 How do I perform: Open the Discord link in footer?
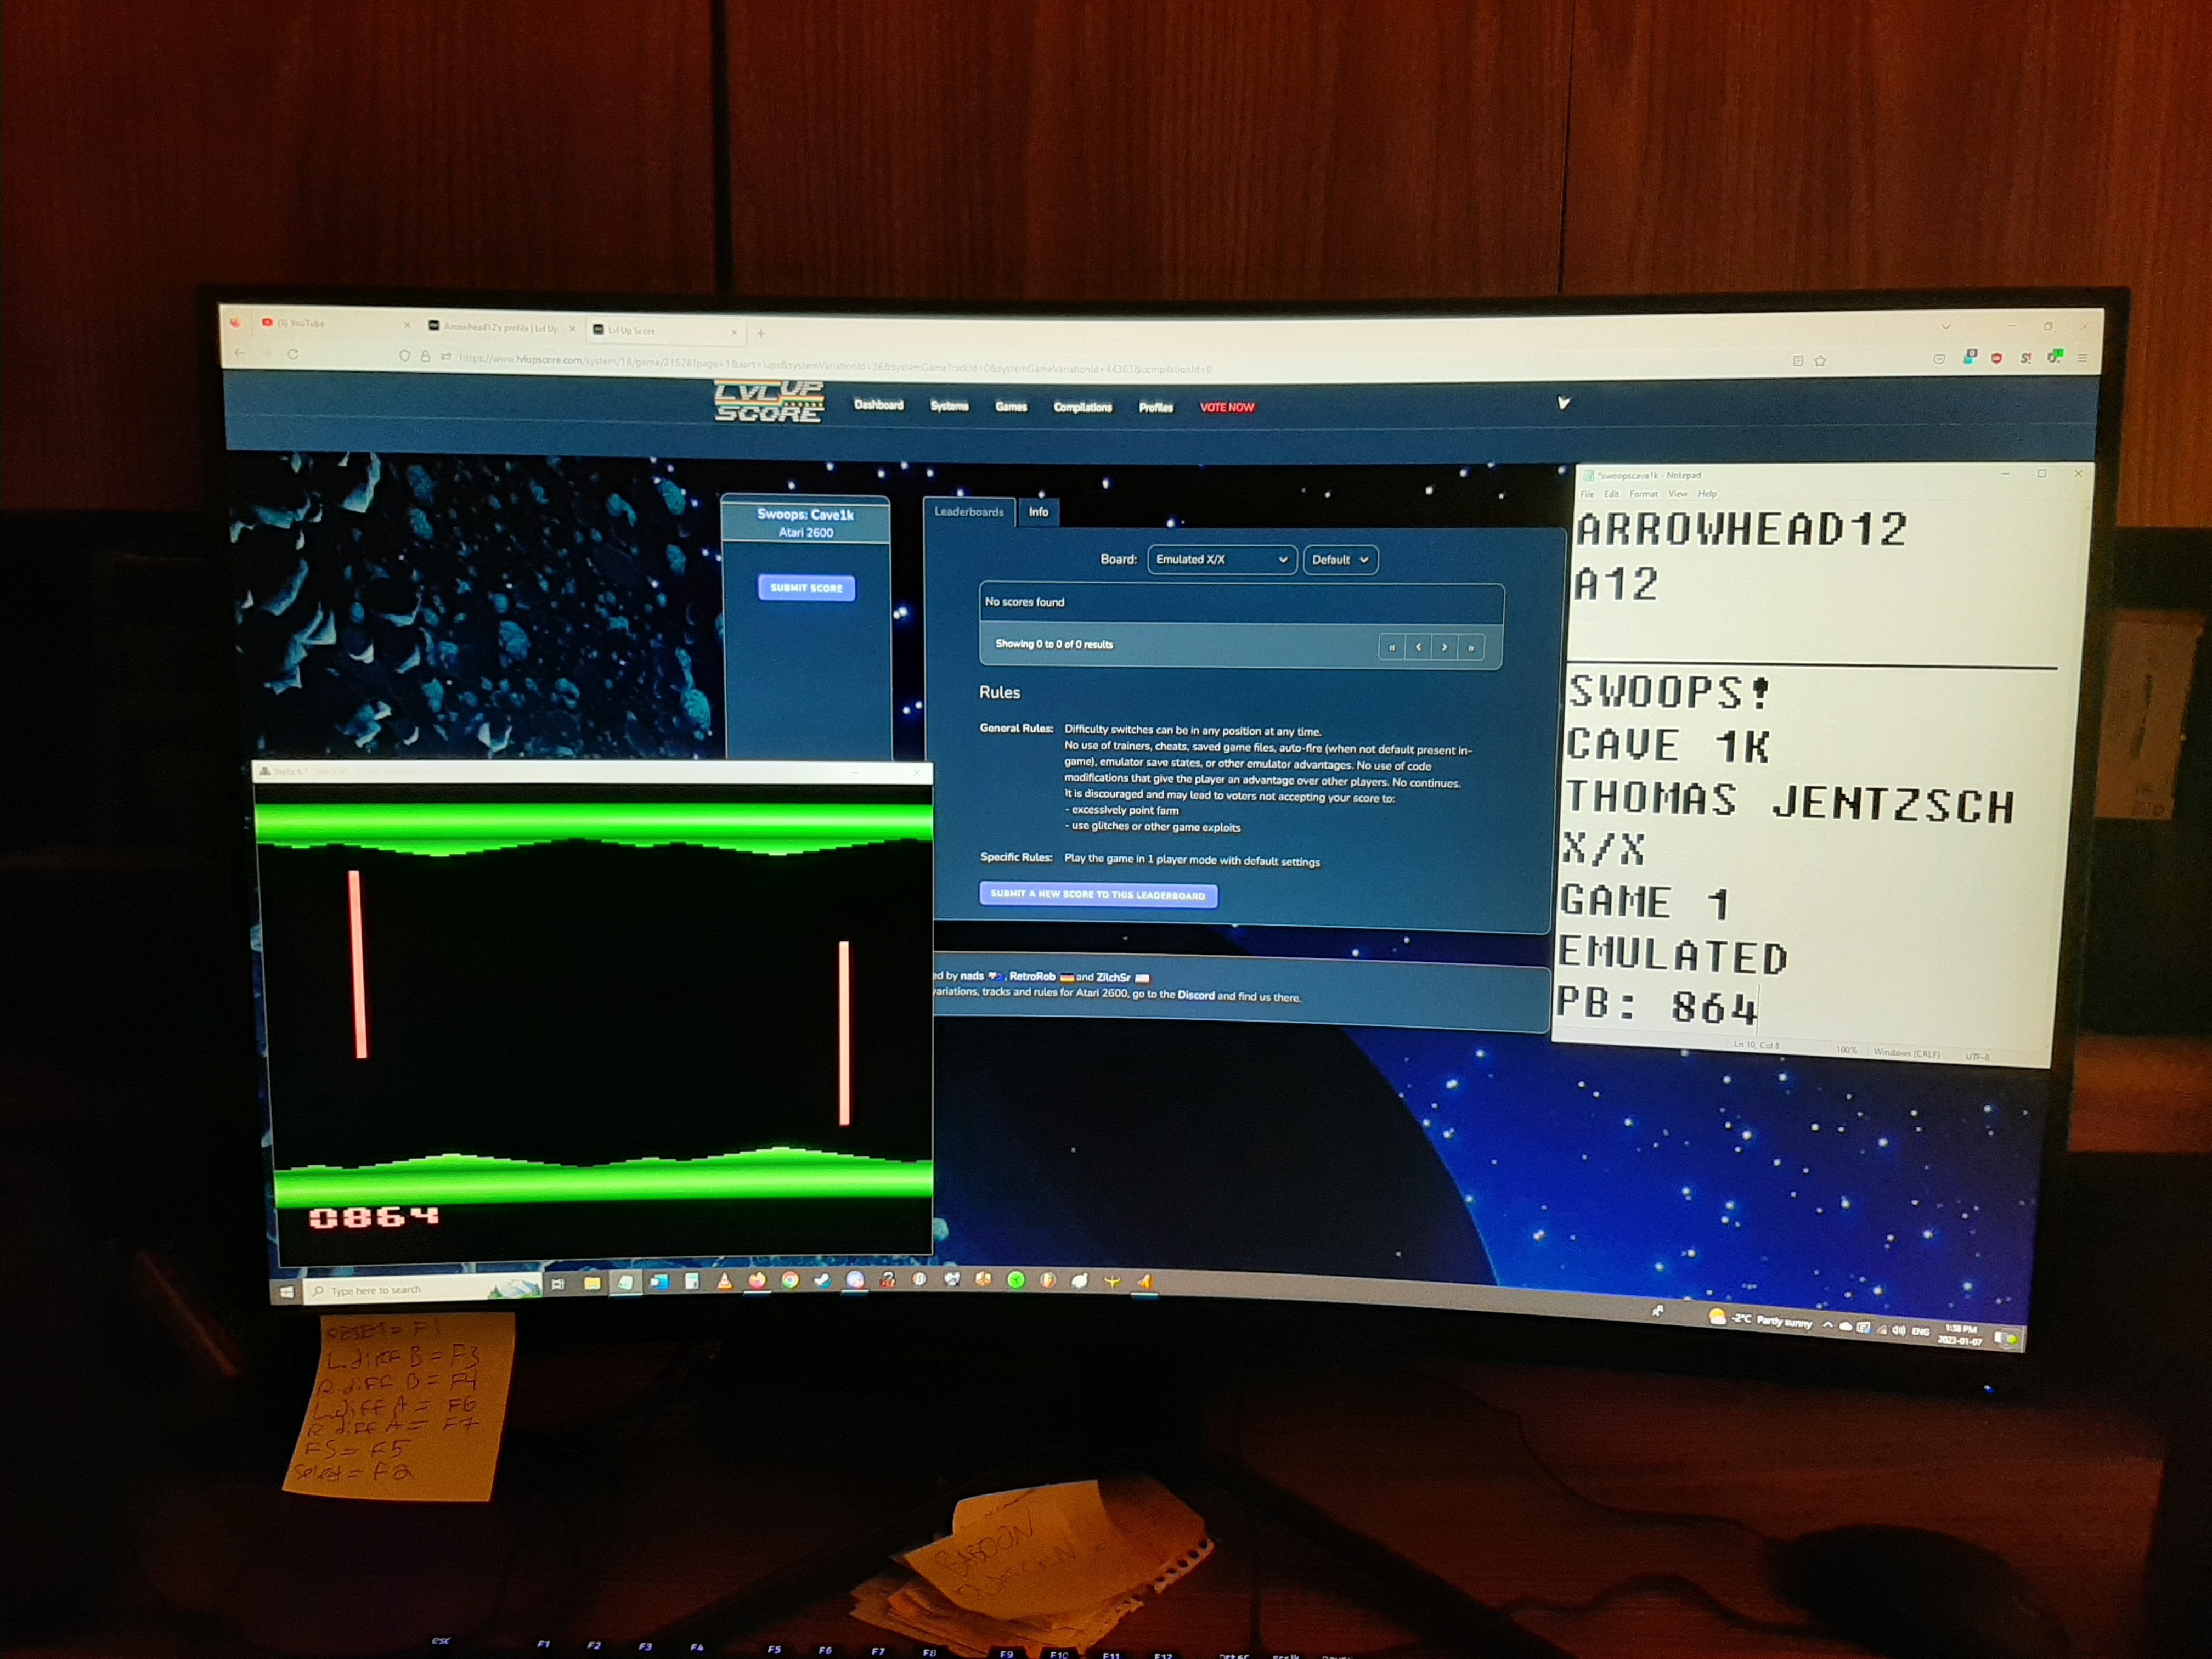click(1196, 996)
